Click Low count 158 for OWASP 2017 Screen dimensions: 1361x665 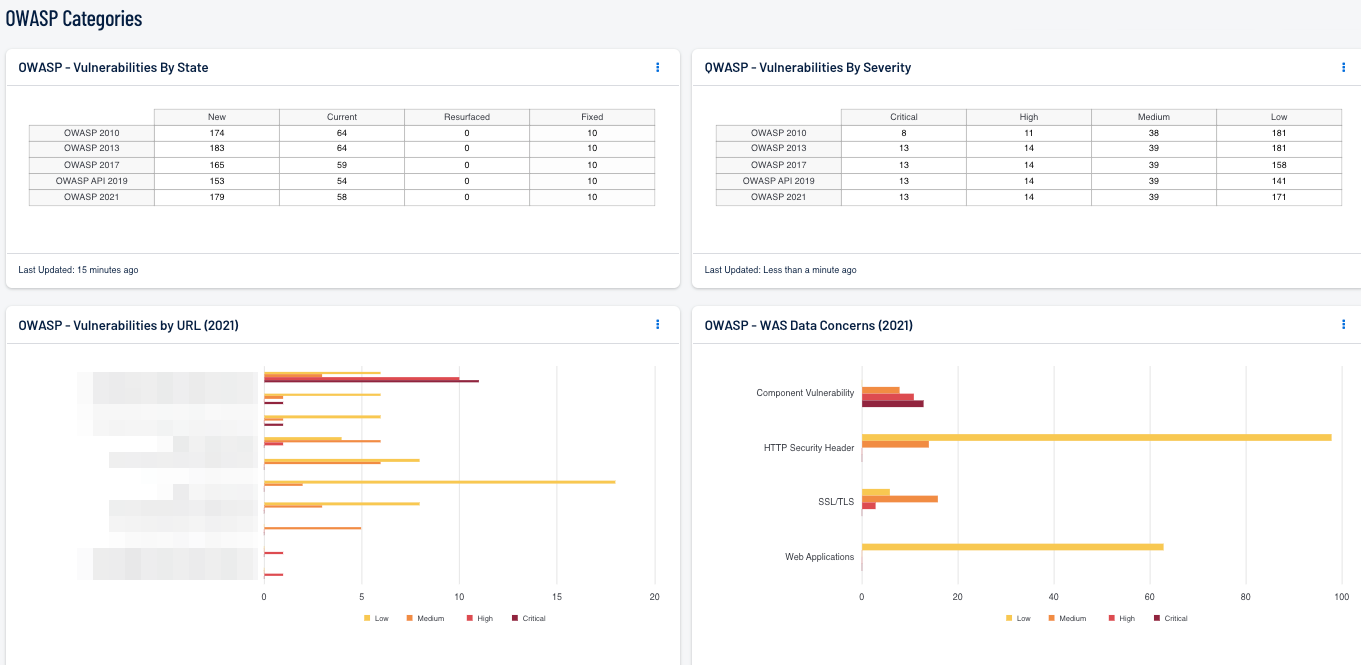1279,165
